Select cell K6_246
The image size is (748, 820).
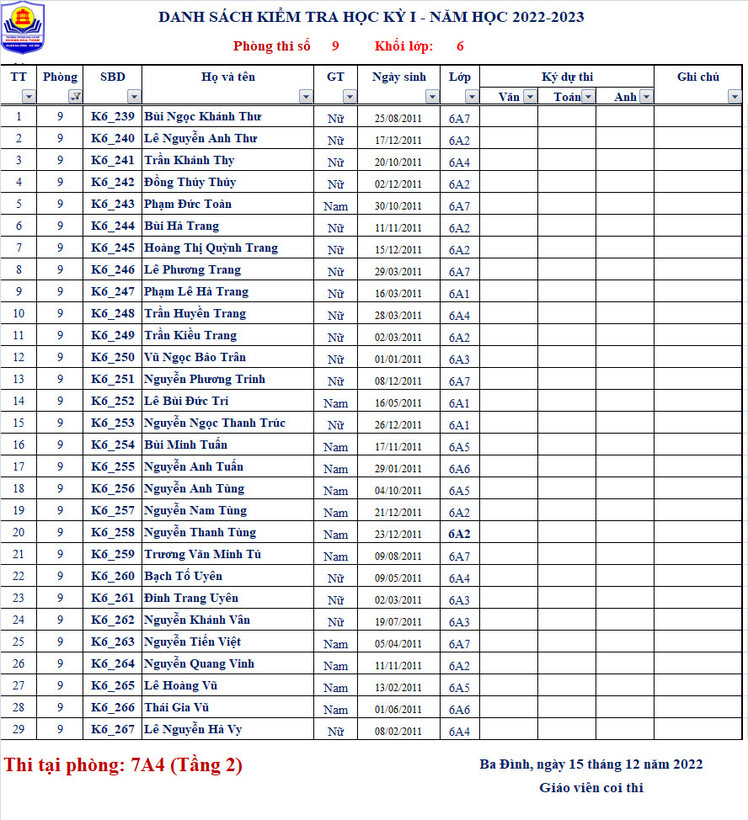pos(112,270)
